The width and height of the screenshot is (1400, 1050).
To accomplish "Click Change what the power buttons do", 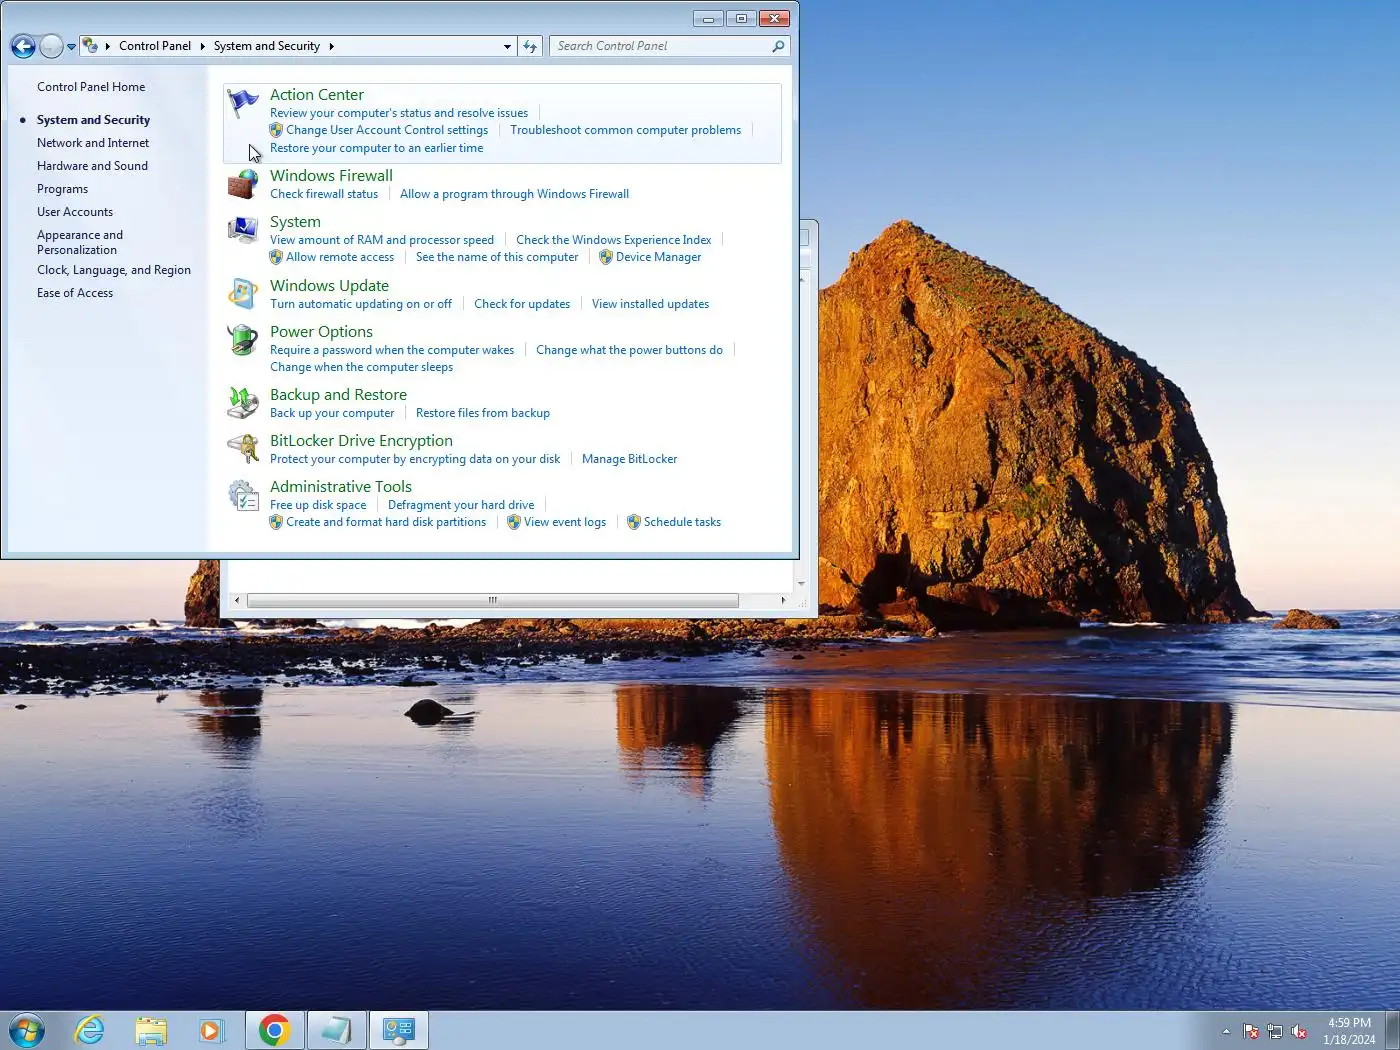I will tap(629, 350).
